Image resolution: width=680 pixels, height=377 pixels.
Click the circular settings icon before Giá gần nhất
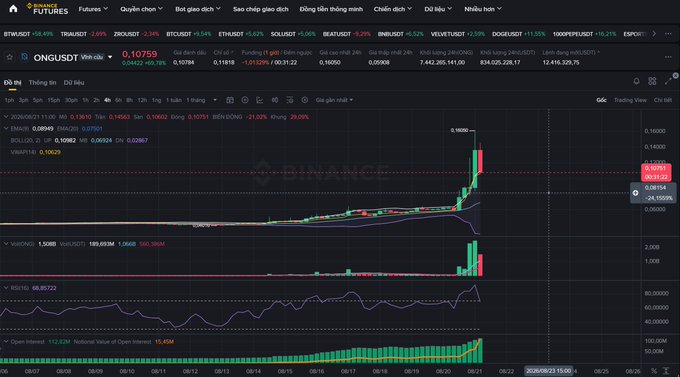(x=305, y=100)
